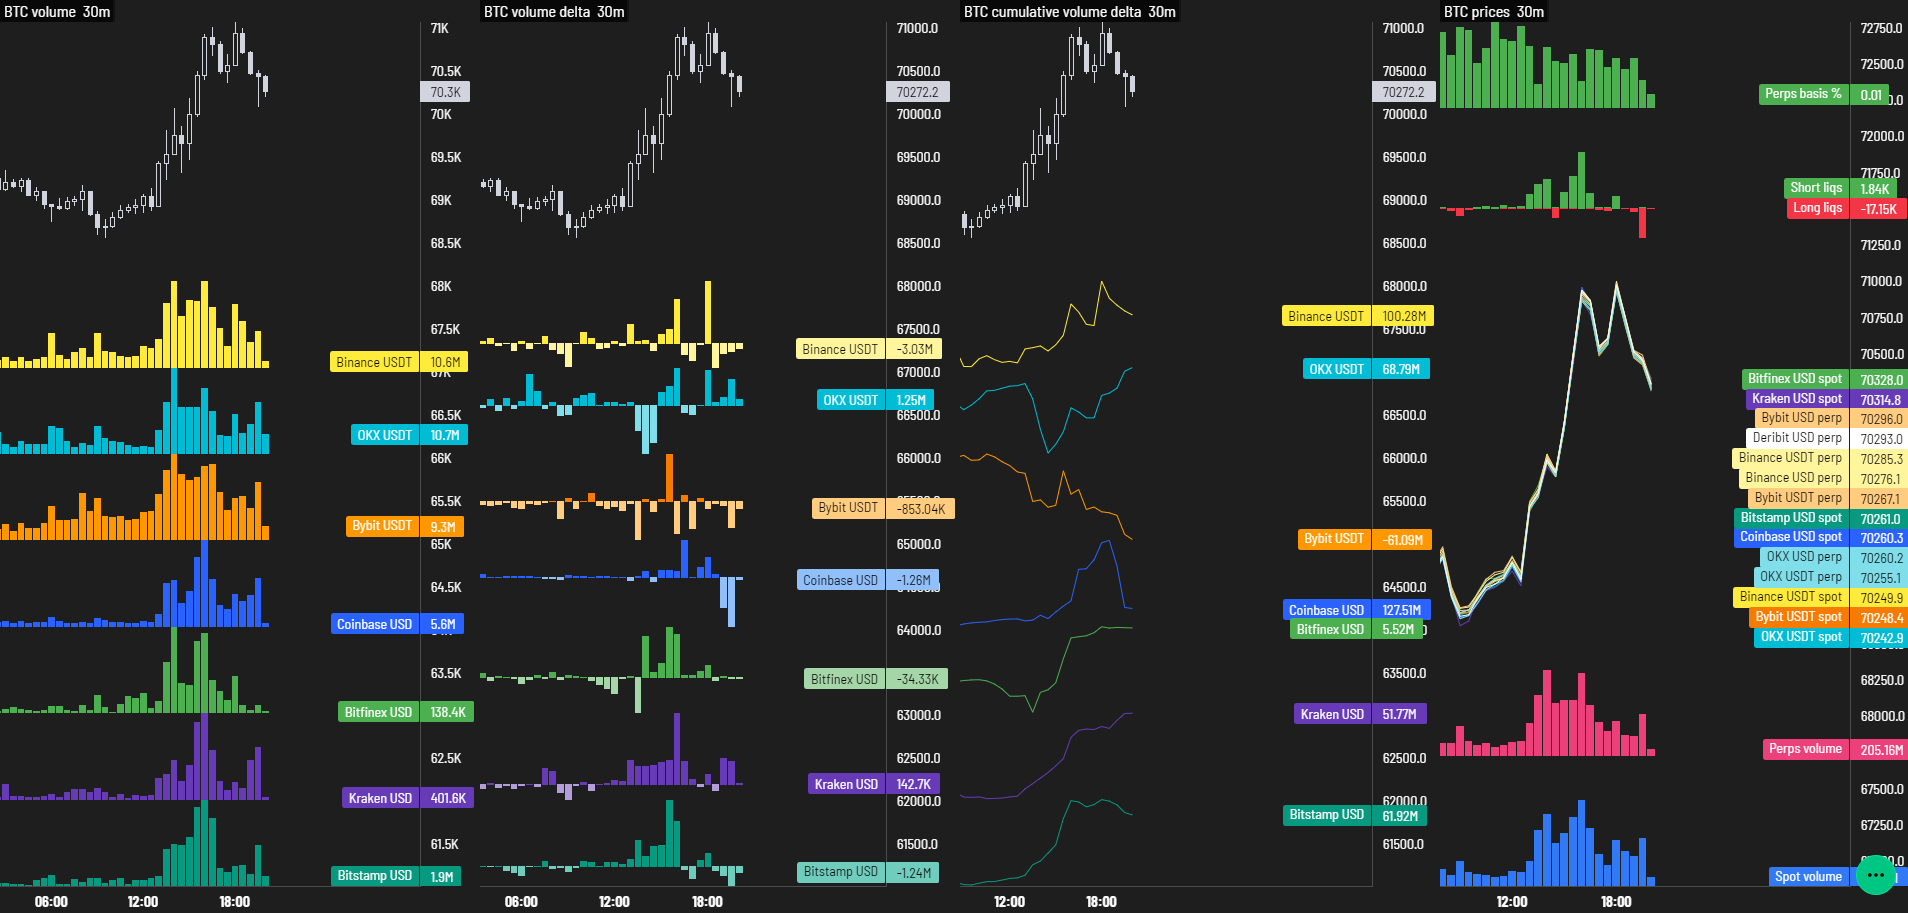Select the 'Bitfinex USD spot' price tag

pyautogui.click(x=1797, y=378)
